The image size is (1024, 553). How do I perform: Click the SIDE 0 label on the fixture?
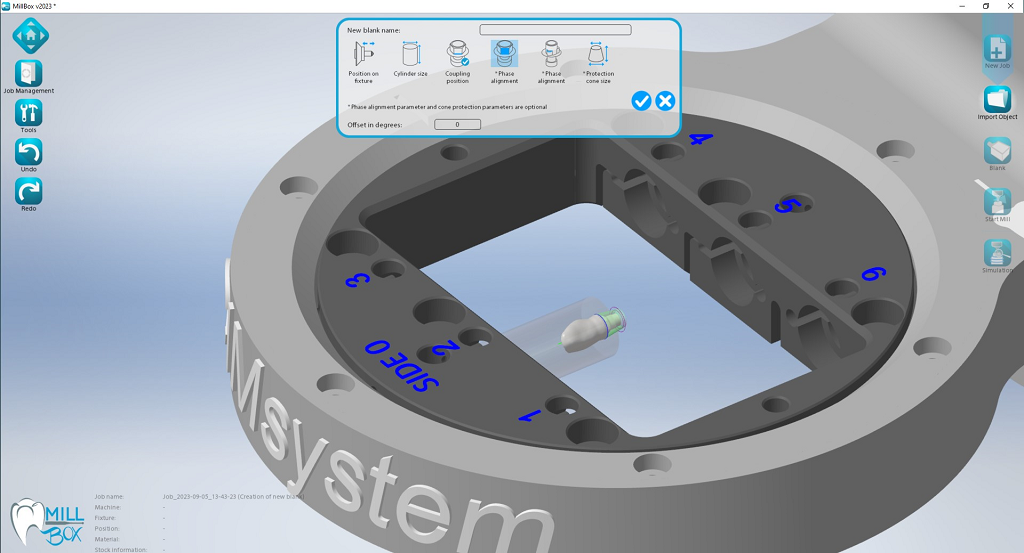[x=401, y=366]
